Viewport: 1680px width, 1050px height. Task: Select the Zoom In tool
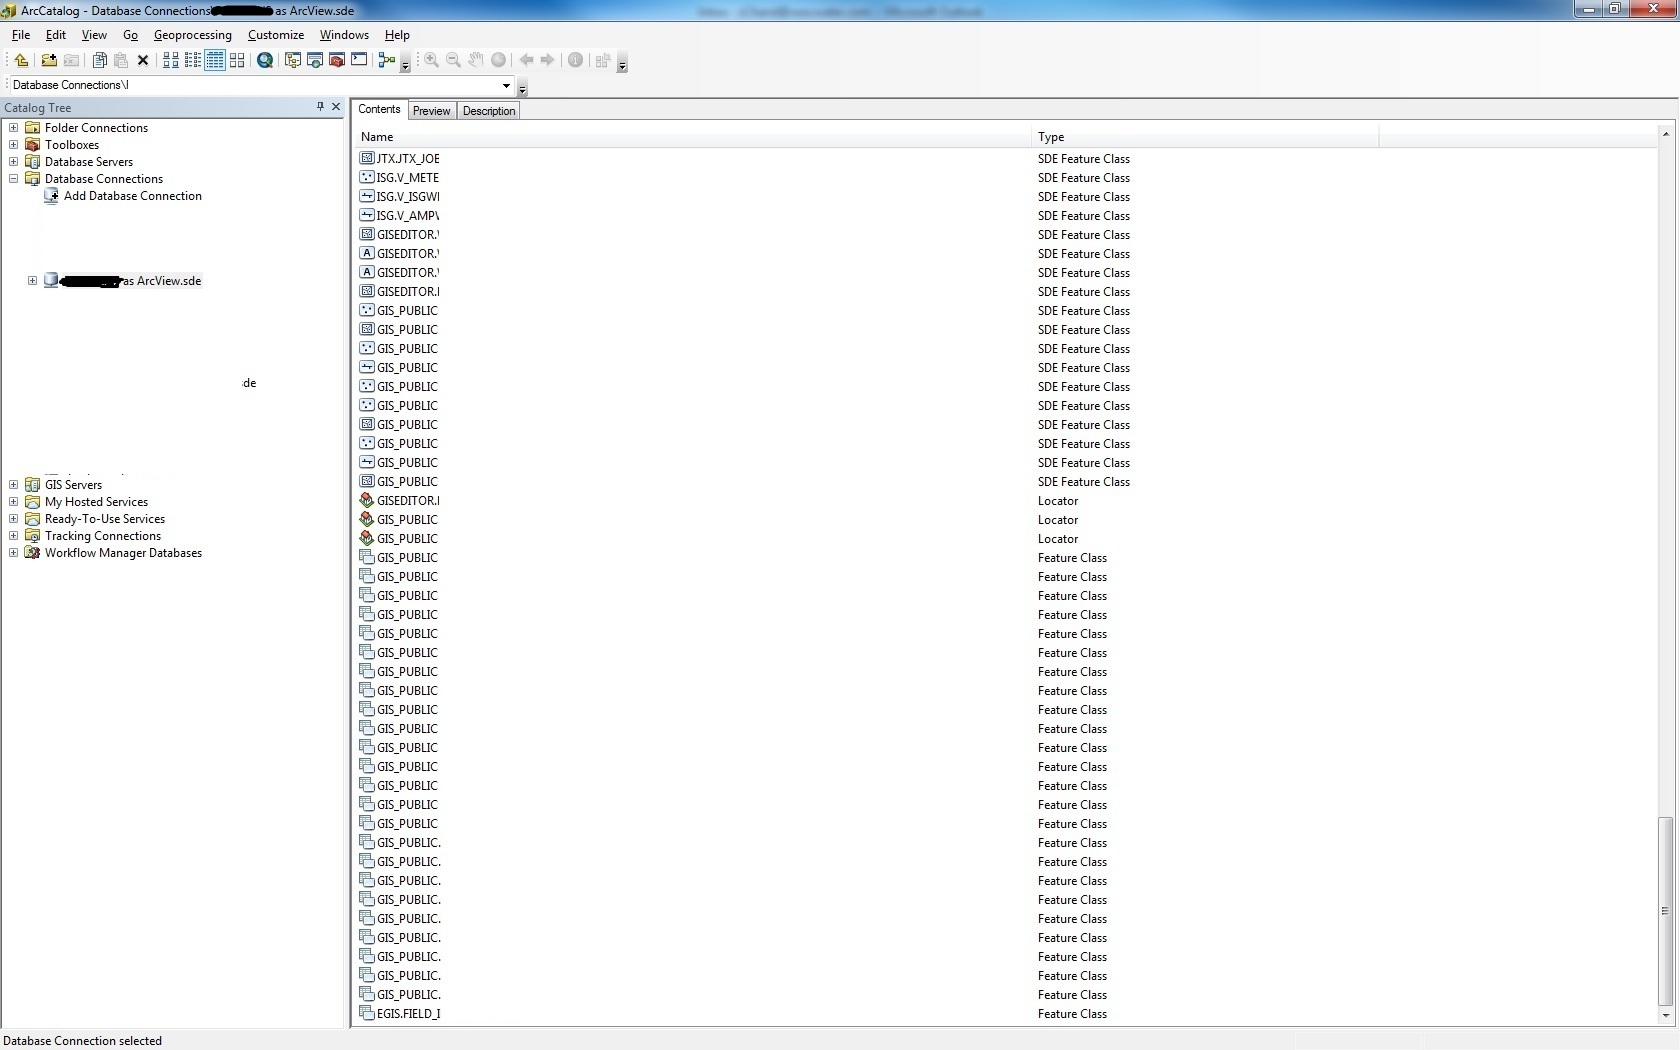tap(431, 61)
